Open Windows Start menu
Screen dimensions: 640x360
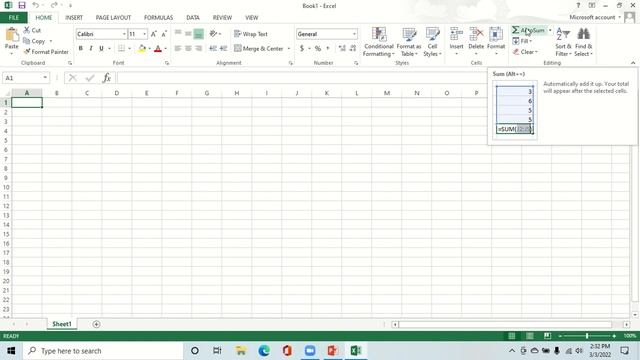point(11,351)
